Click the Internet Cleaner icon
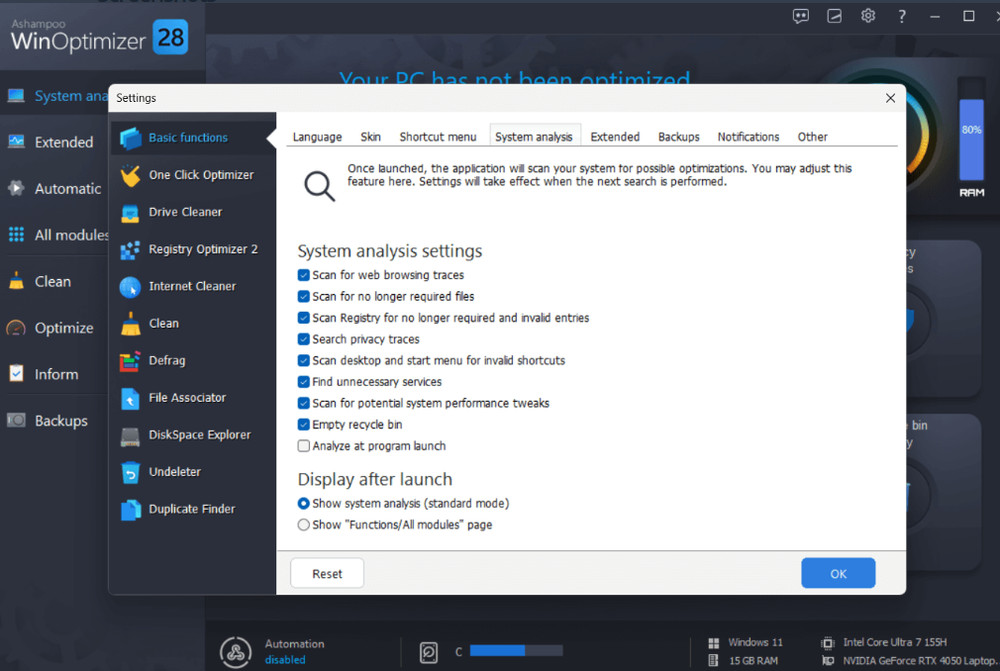1000x671 pixels. click(131, 286)
